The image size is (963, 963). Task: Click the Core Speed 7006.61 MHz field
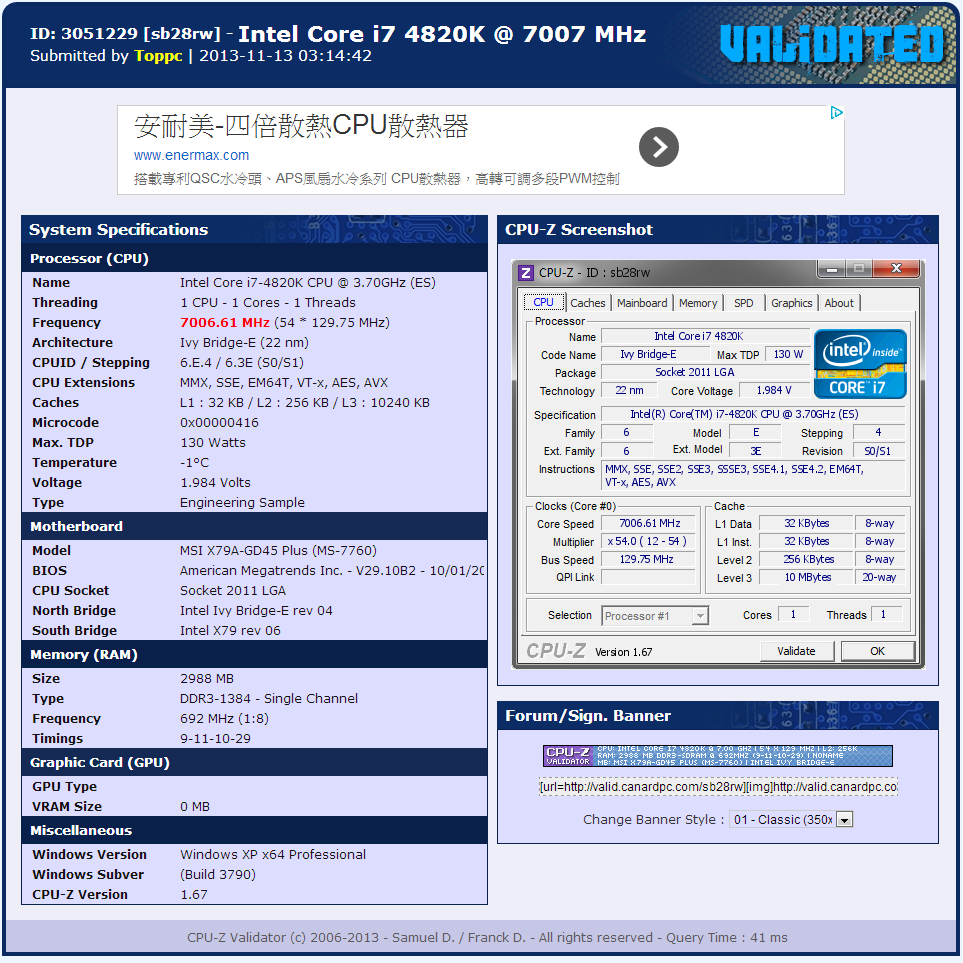[649, 523]
